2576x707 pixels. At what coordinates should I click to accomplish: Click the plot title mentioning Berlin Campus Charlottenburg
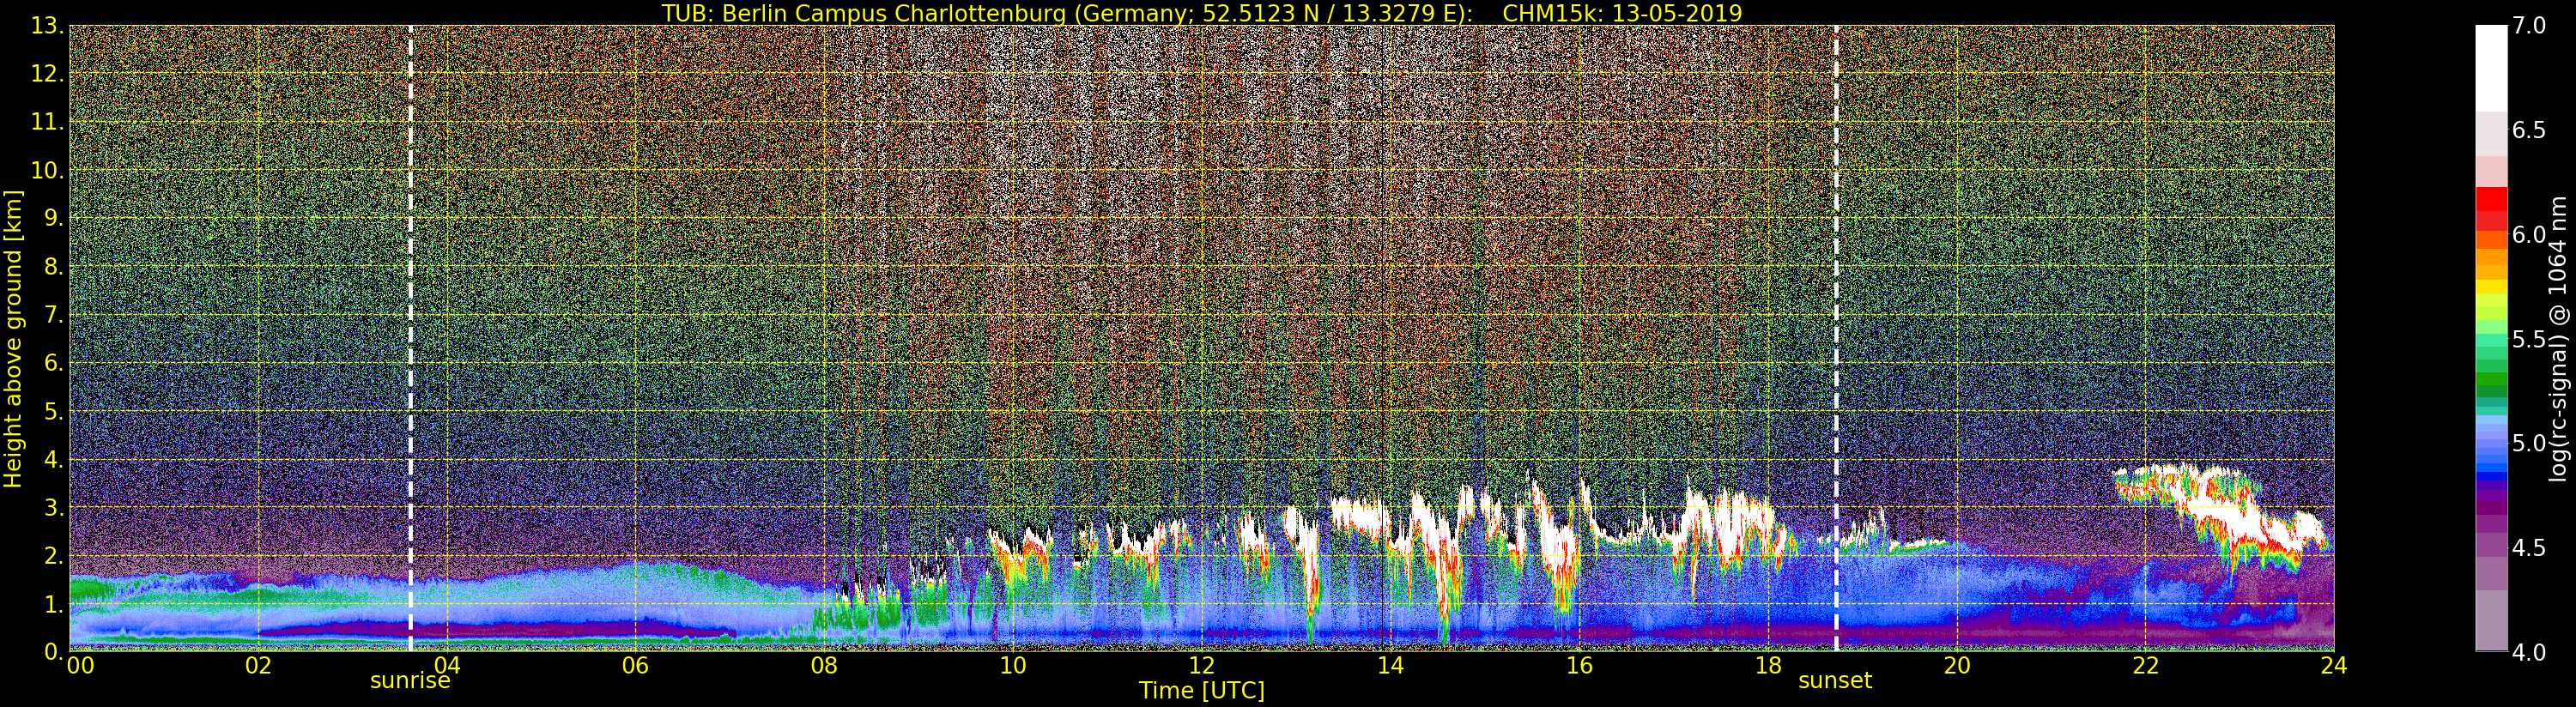point(1201,13)
